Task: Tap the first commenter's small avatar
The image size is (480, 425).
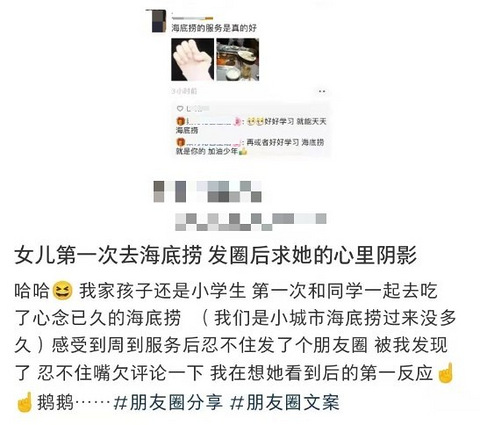Action: click(180, 121)
